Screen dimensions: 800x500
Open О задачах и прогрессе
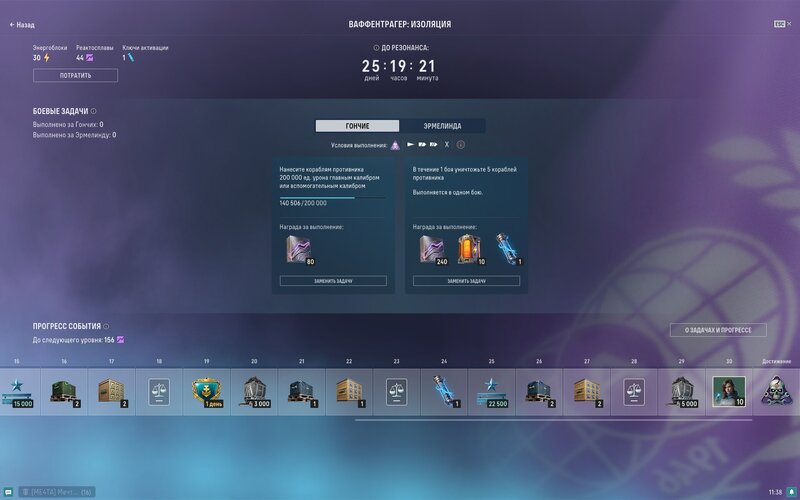pos(718,330)
